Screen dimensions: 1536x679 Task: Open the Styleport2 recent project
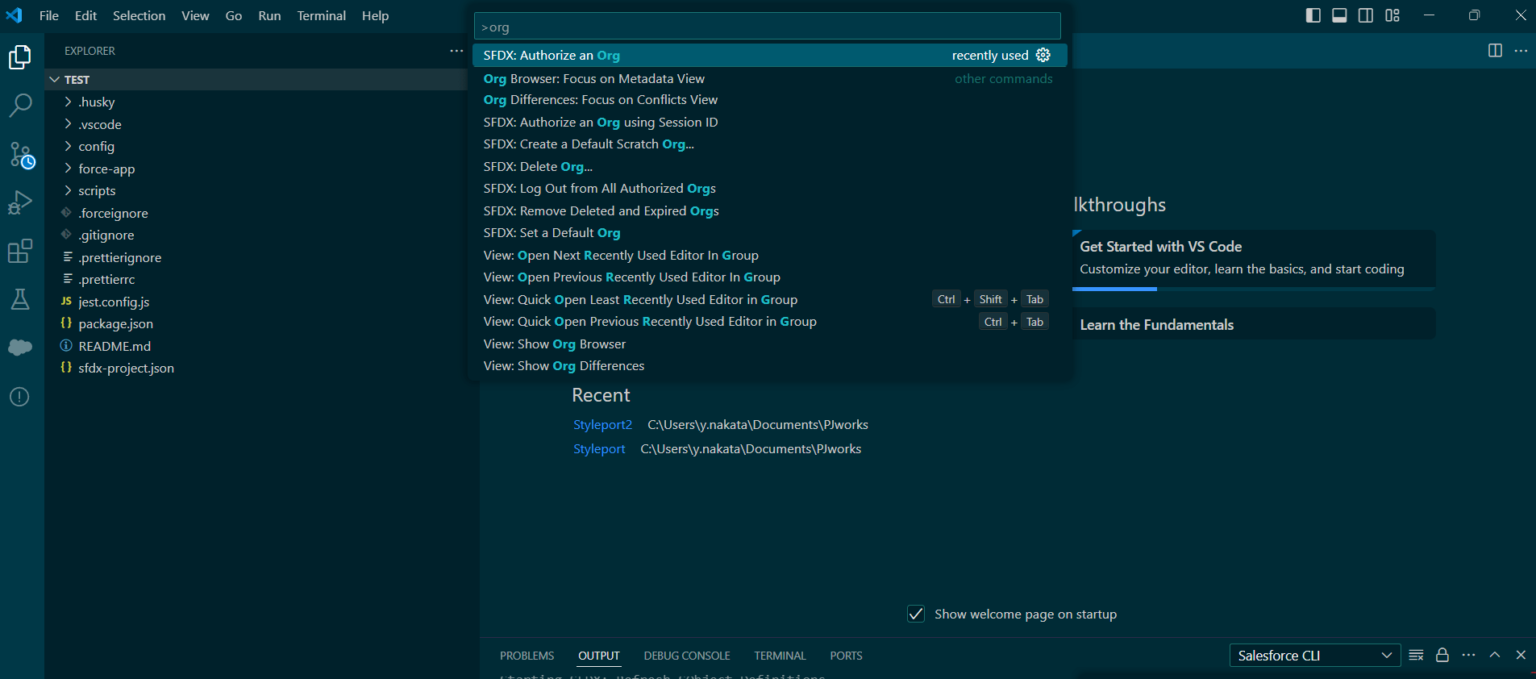[602, 424]
